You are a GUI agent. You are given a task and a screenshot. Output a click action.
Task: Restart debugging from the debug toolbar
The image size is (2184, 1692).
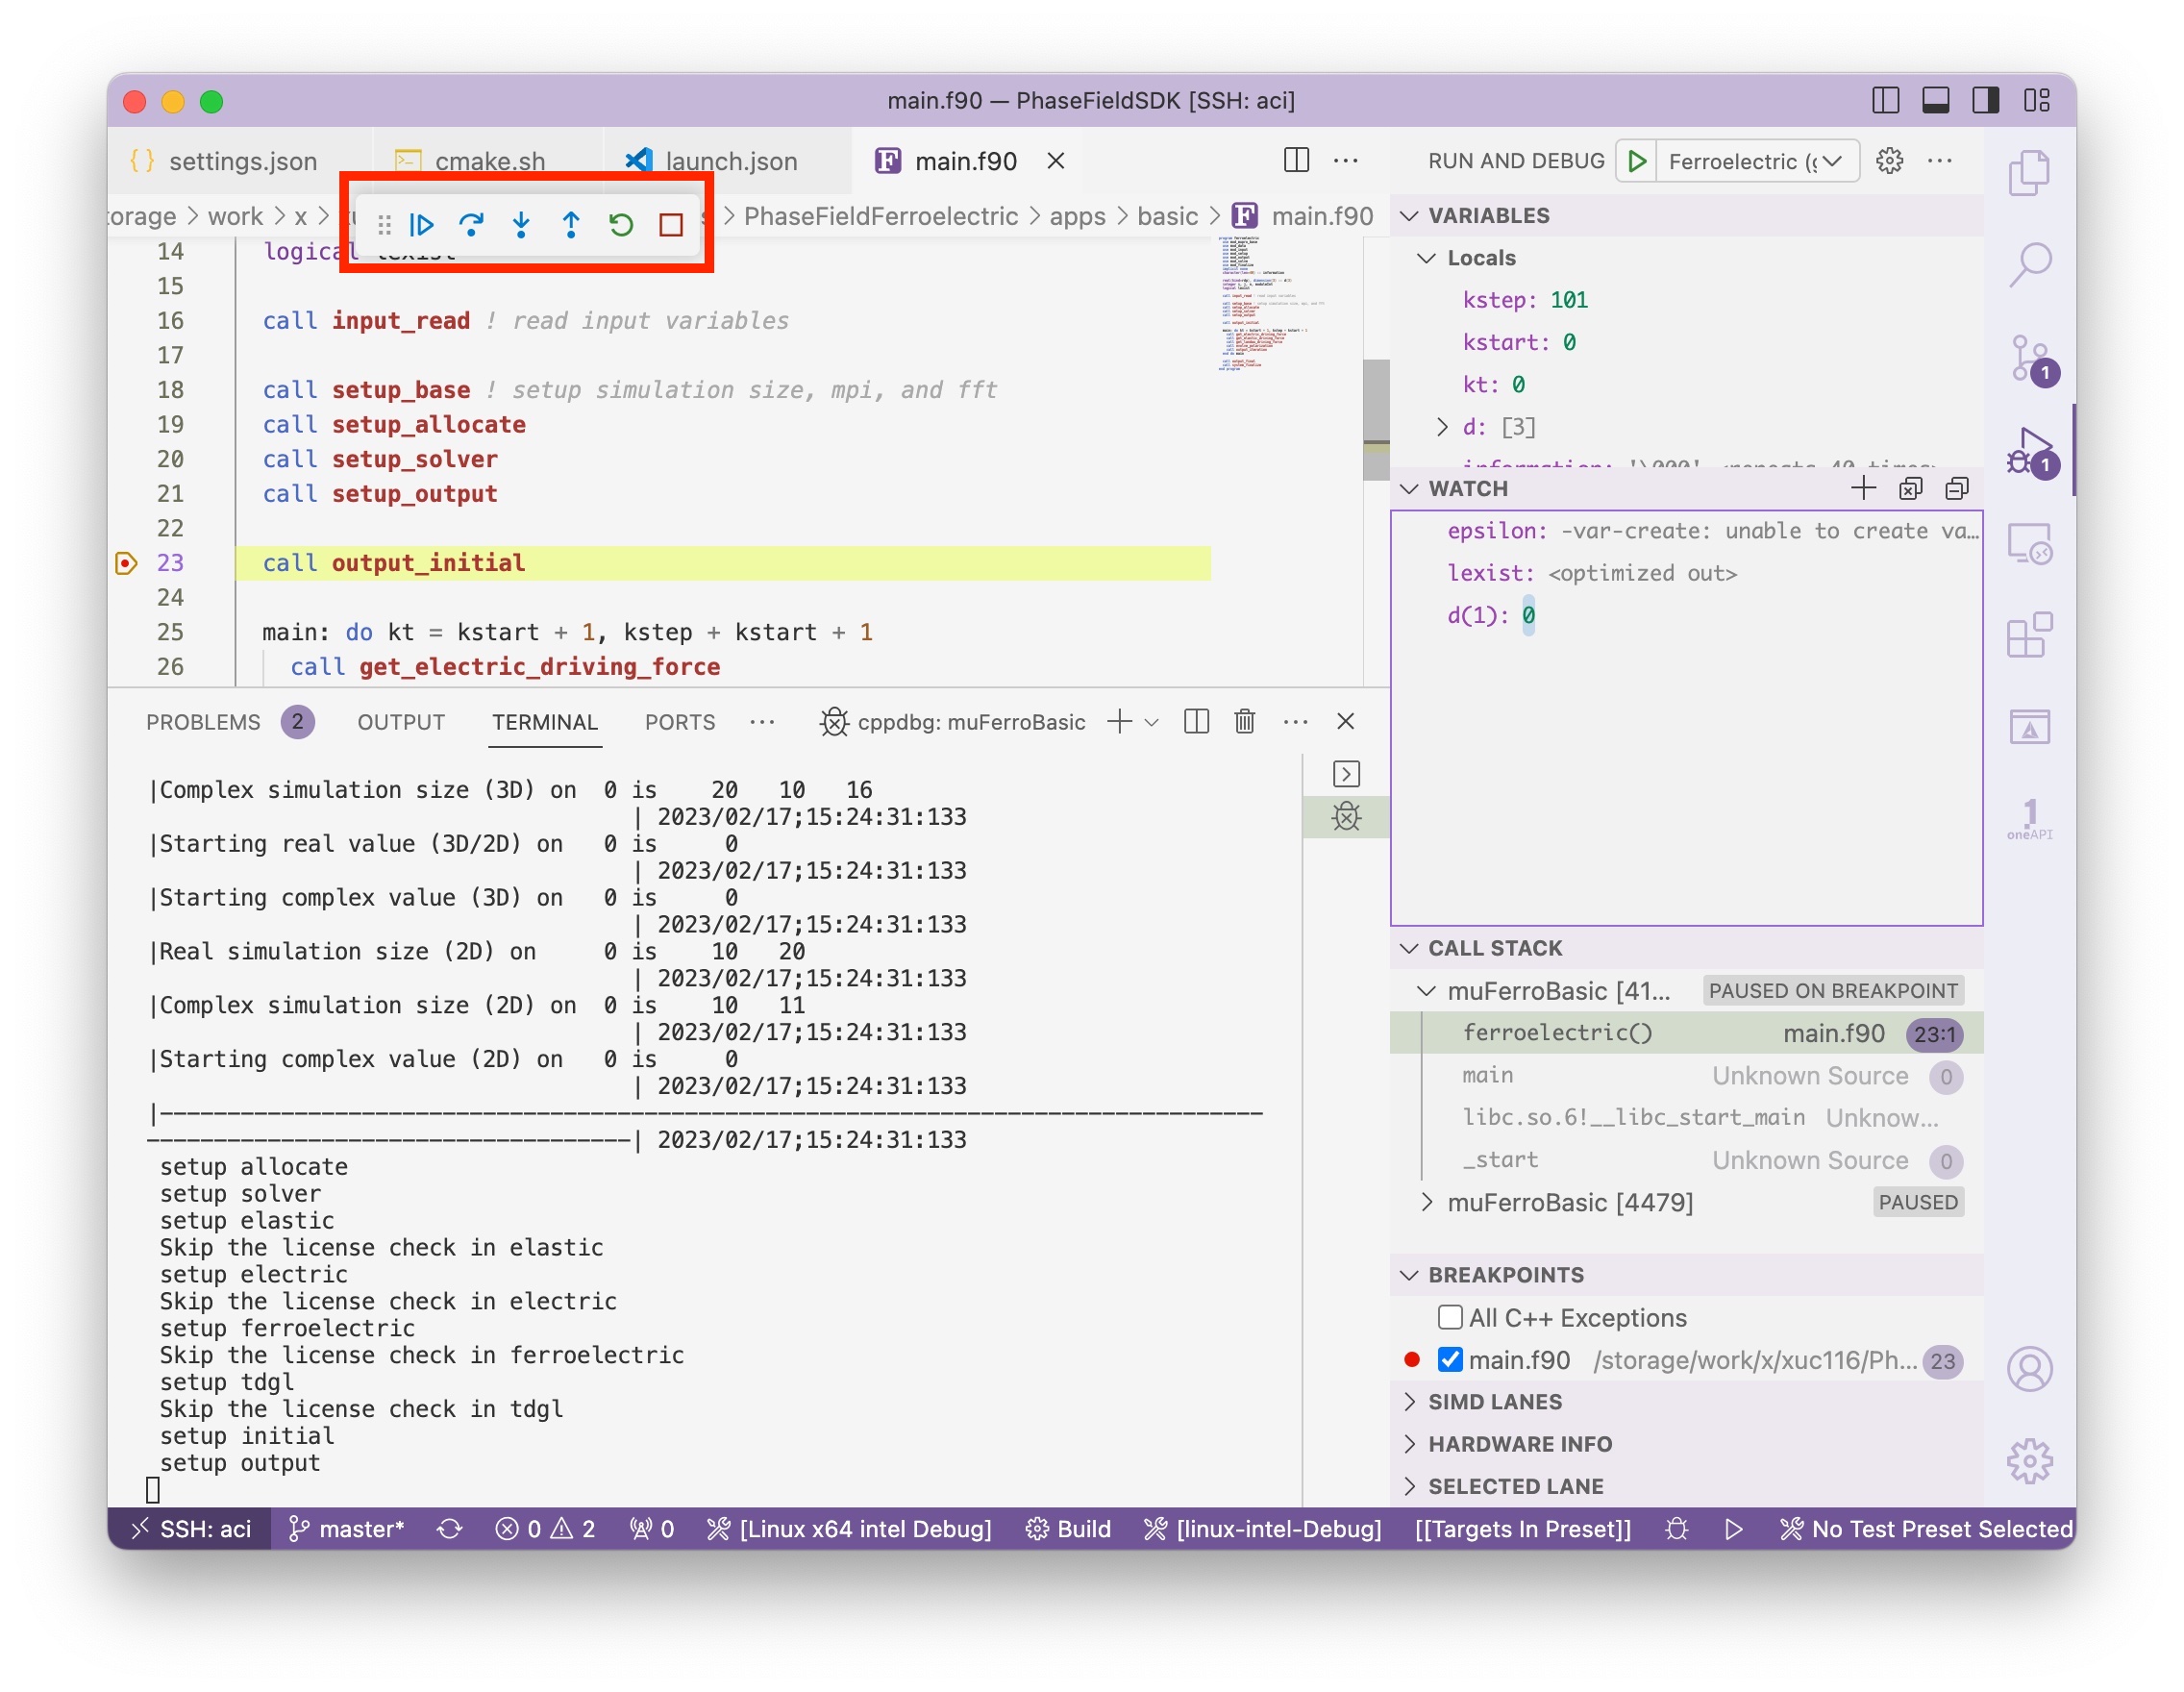click(x=620, y=225)
